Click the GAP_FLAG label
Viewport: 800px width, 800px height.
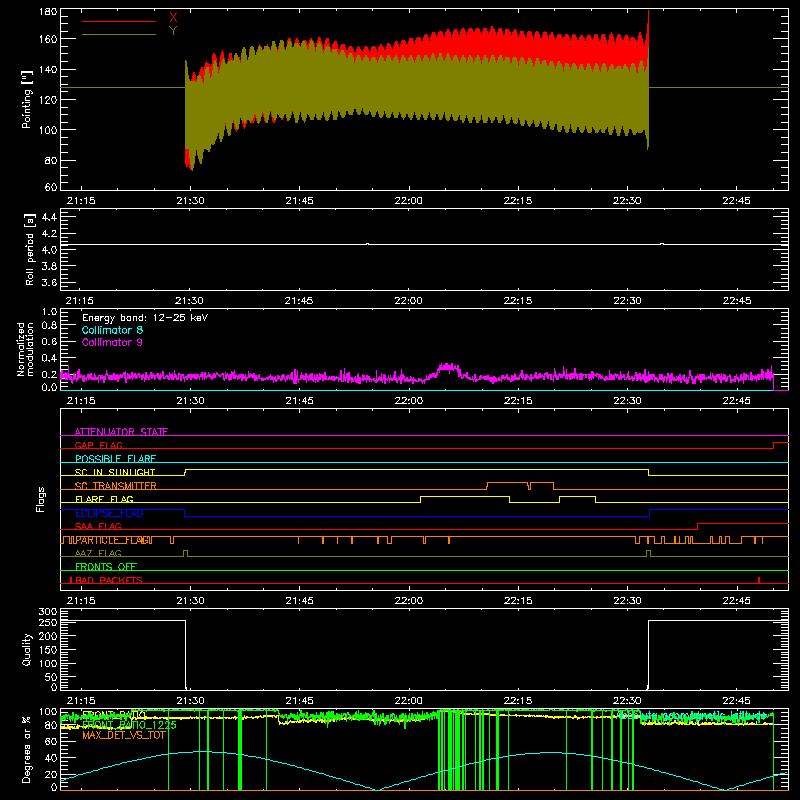(x=98, y=445)
